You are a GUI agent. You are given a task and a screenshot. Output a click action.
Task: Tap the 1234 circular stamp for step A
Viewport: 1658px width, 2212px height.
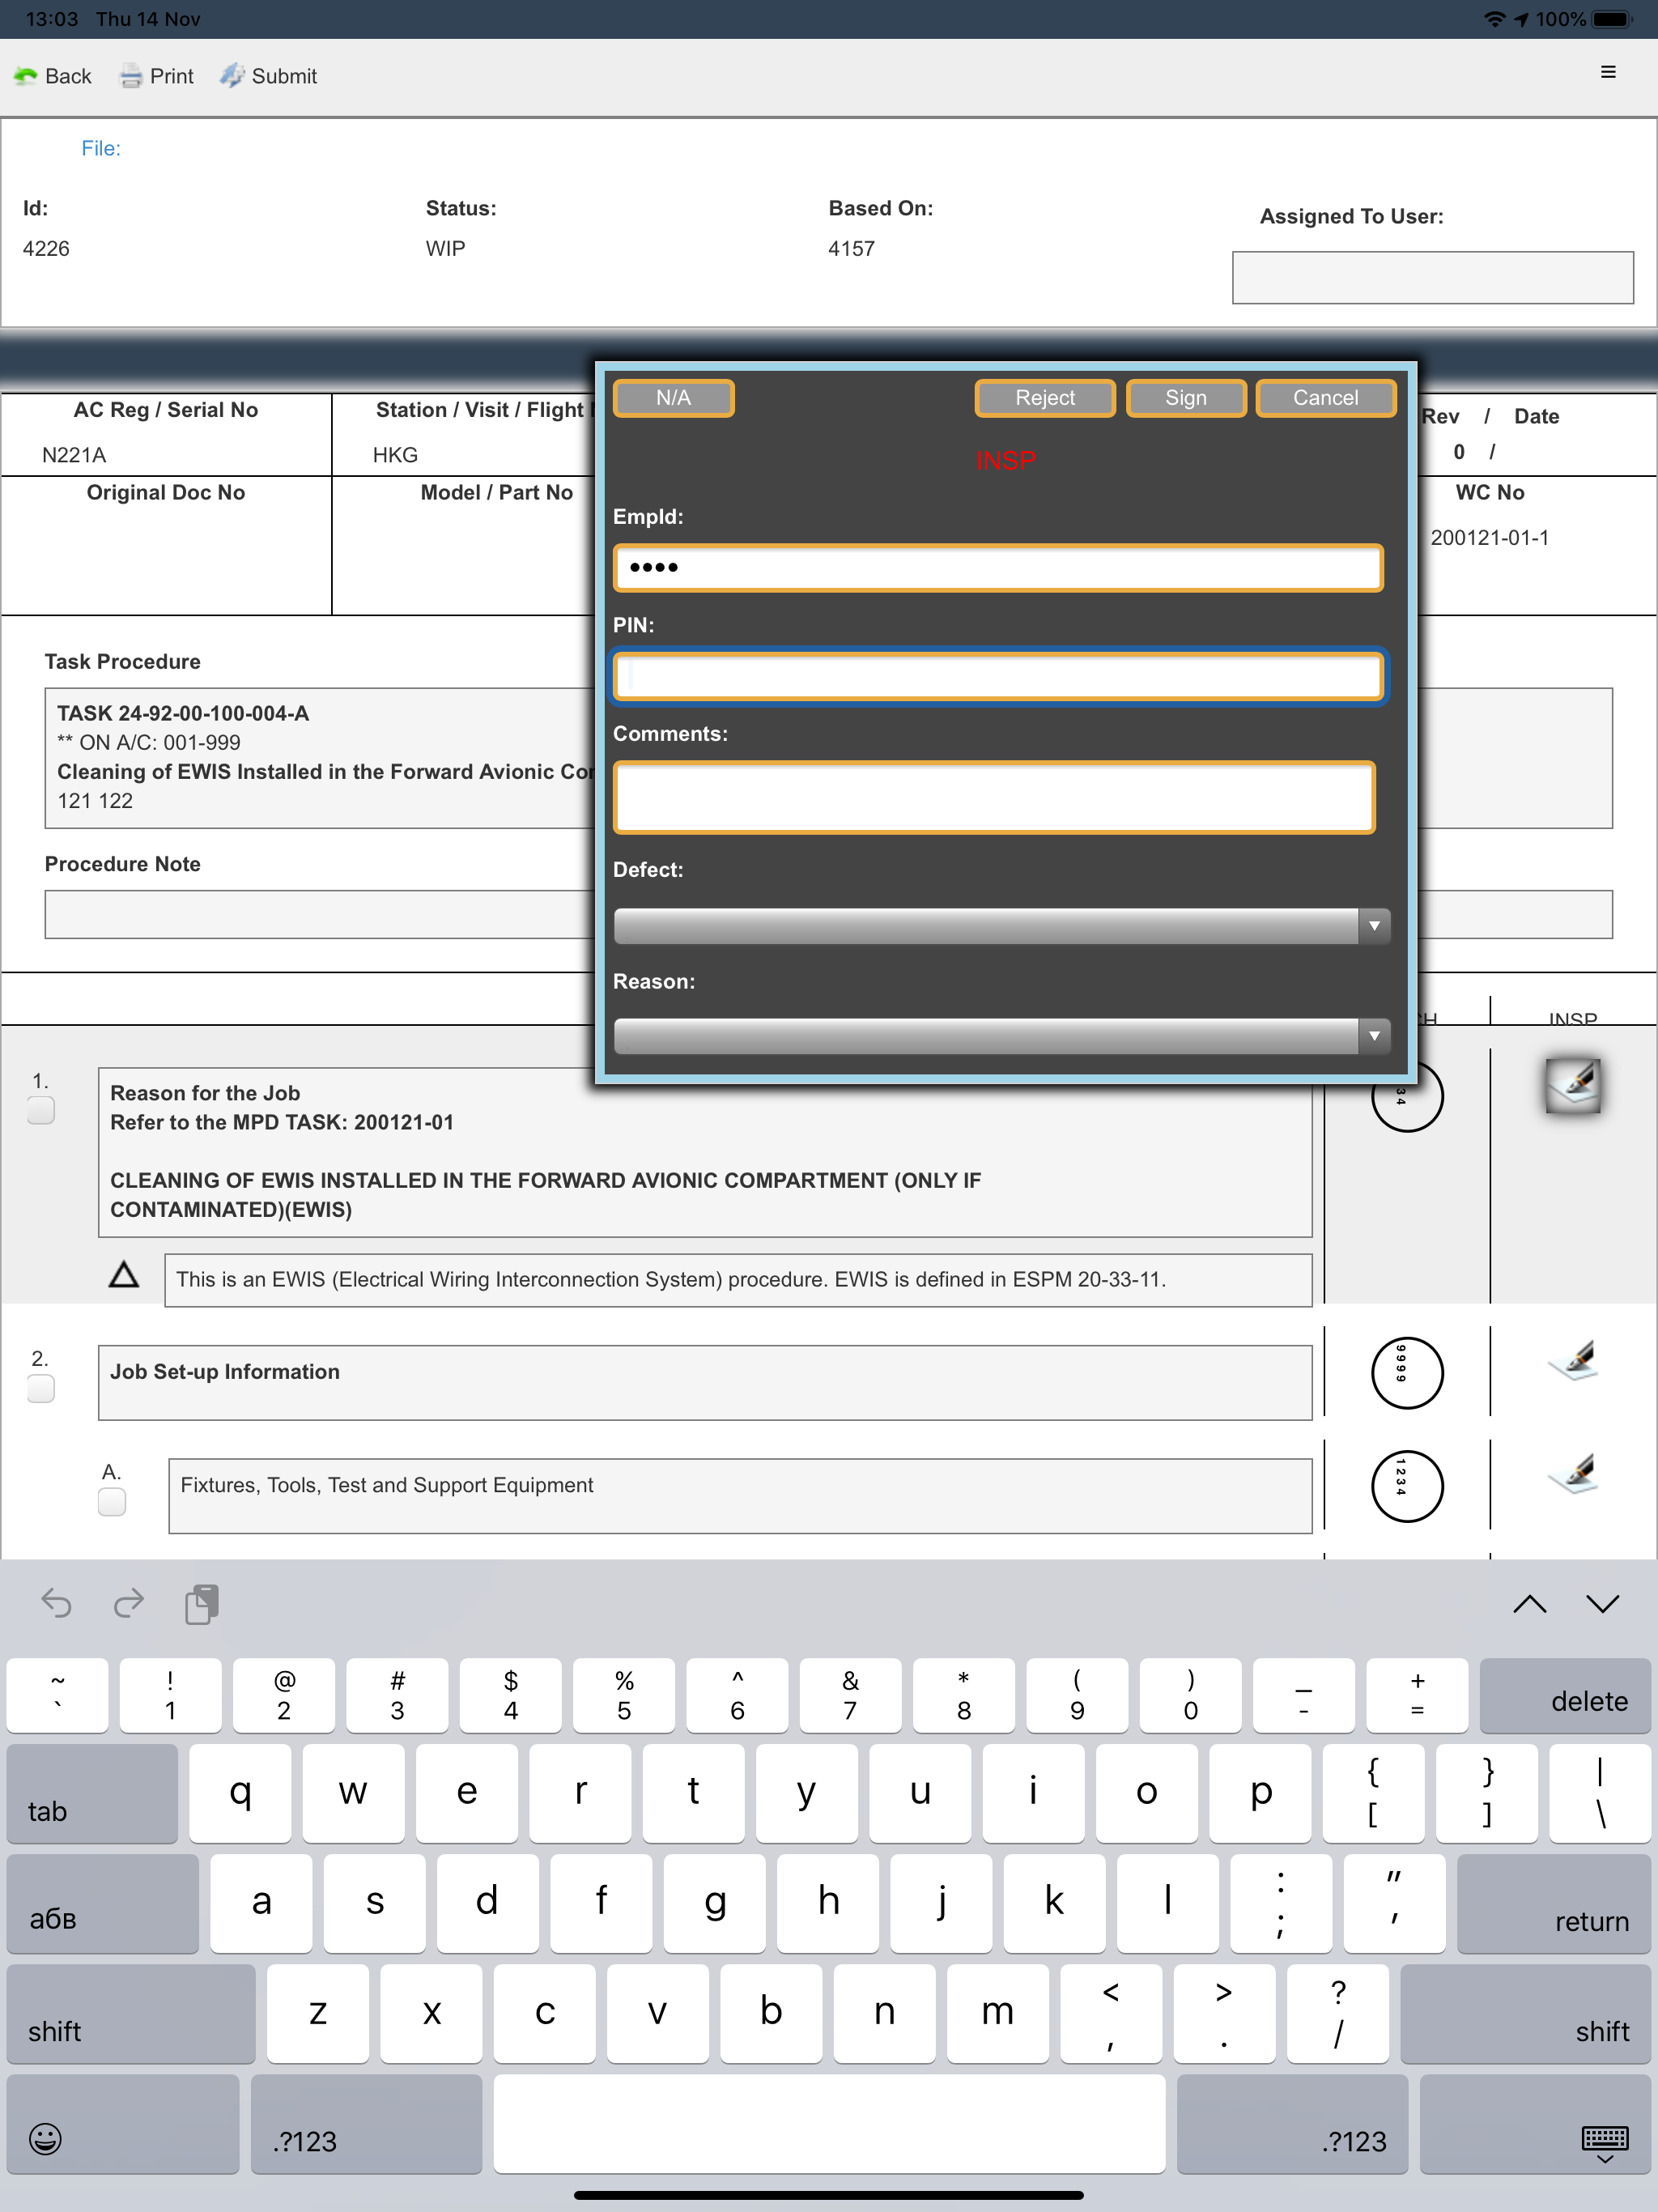tap(1406, 1486)
